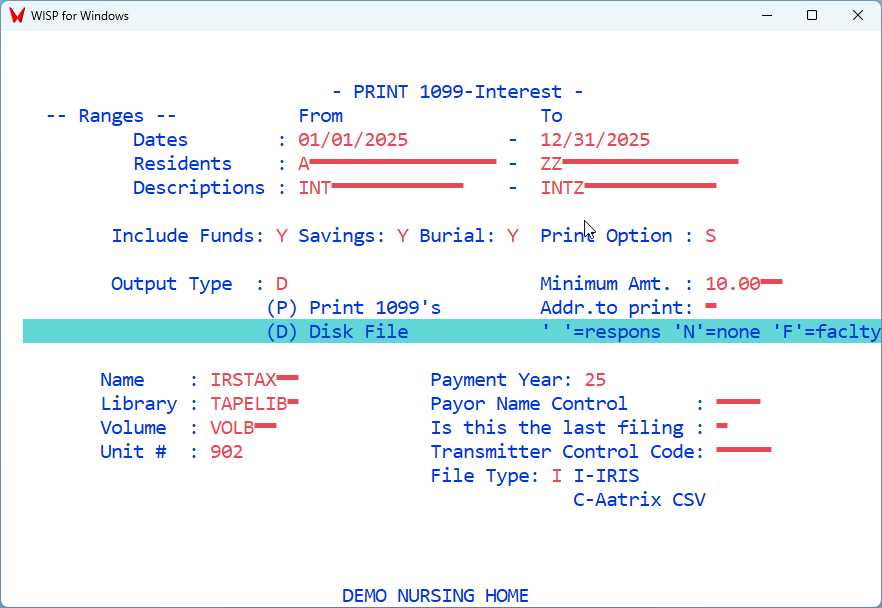Image resolution: width=882 pixels, height=608 pixels.
Task: Click the WISP app icon in title bar
Action: click(16, 16)
